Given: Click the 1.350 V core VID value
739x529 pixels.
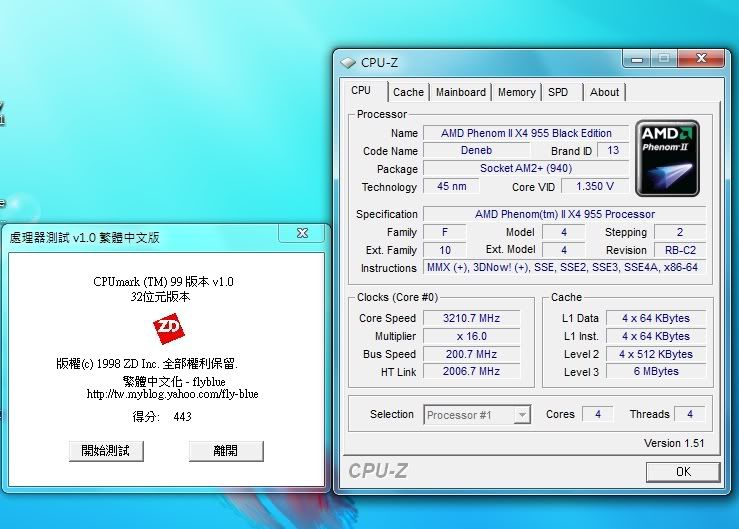Looking at the screenshot, I should pyautogui.click(x=595, y=186).
